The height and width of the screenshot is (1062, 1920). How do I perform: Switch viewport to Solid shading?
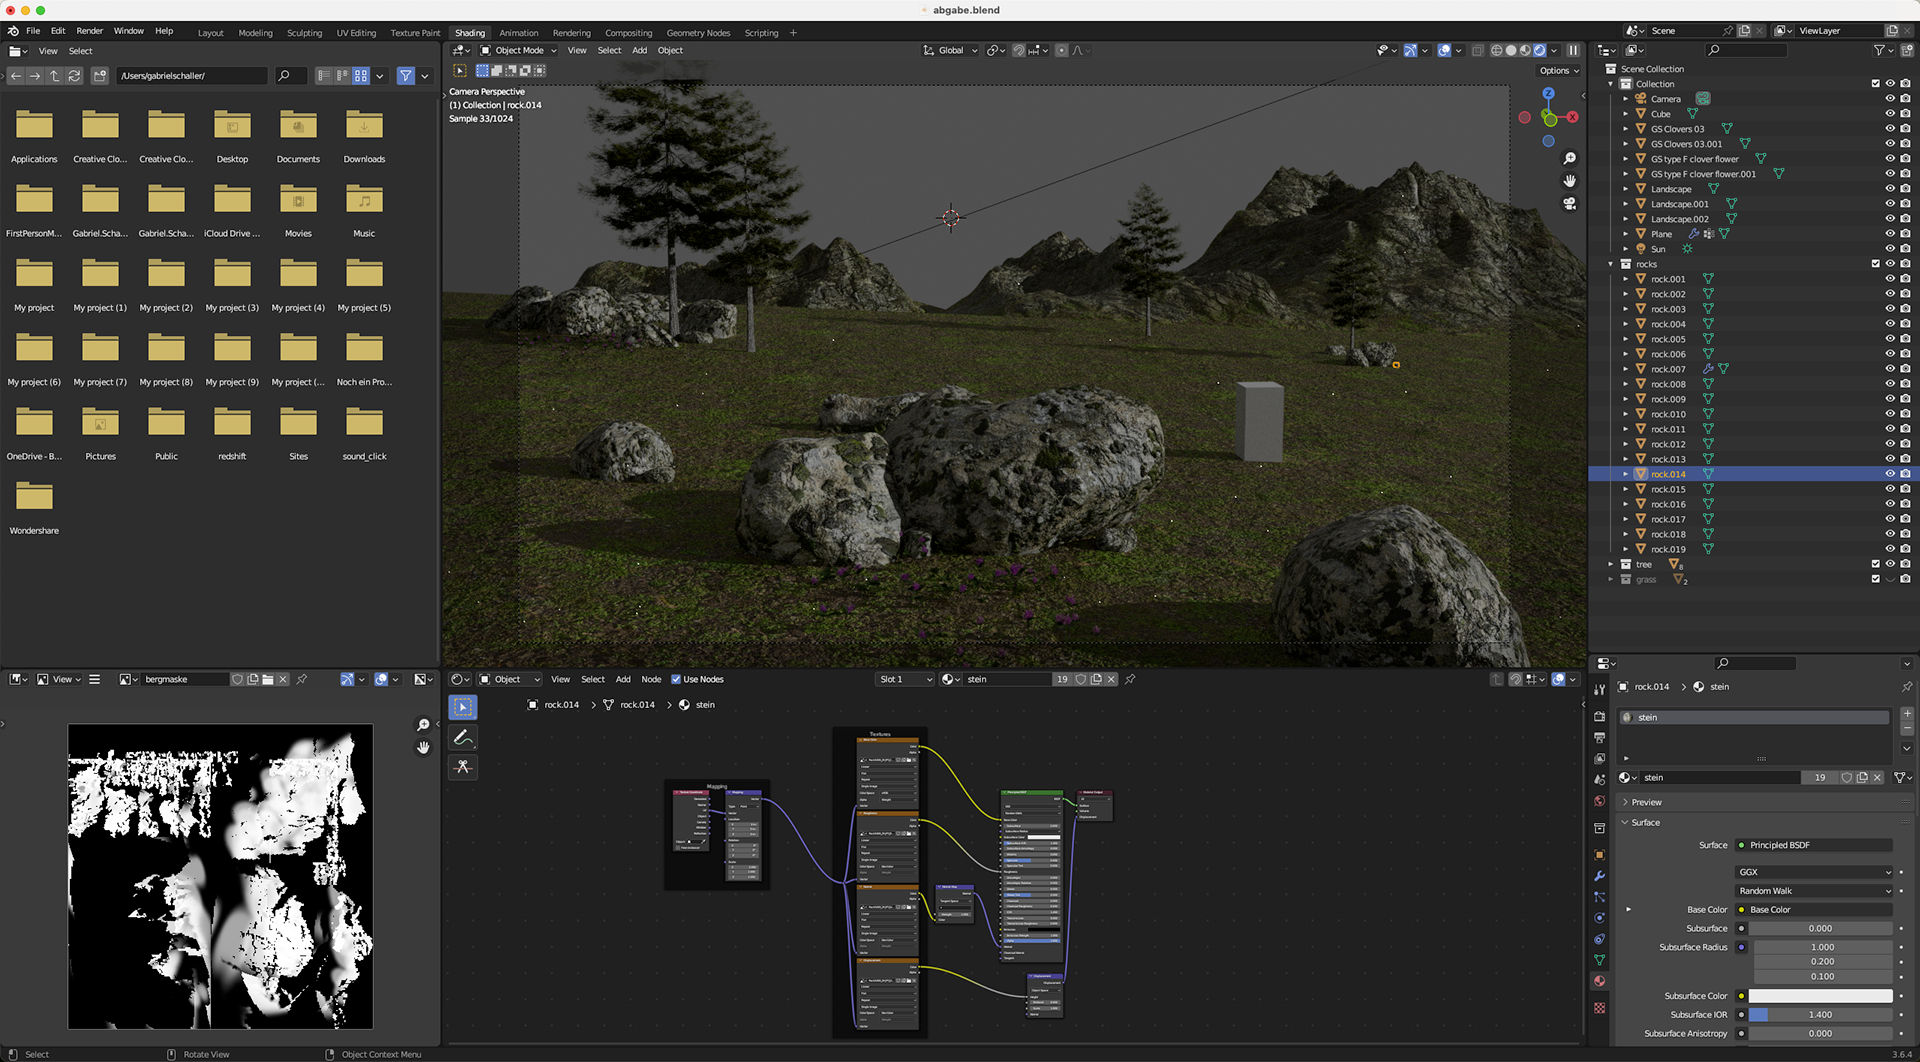click(1511, 50)
